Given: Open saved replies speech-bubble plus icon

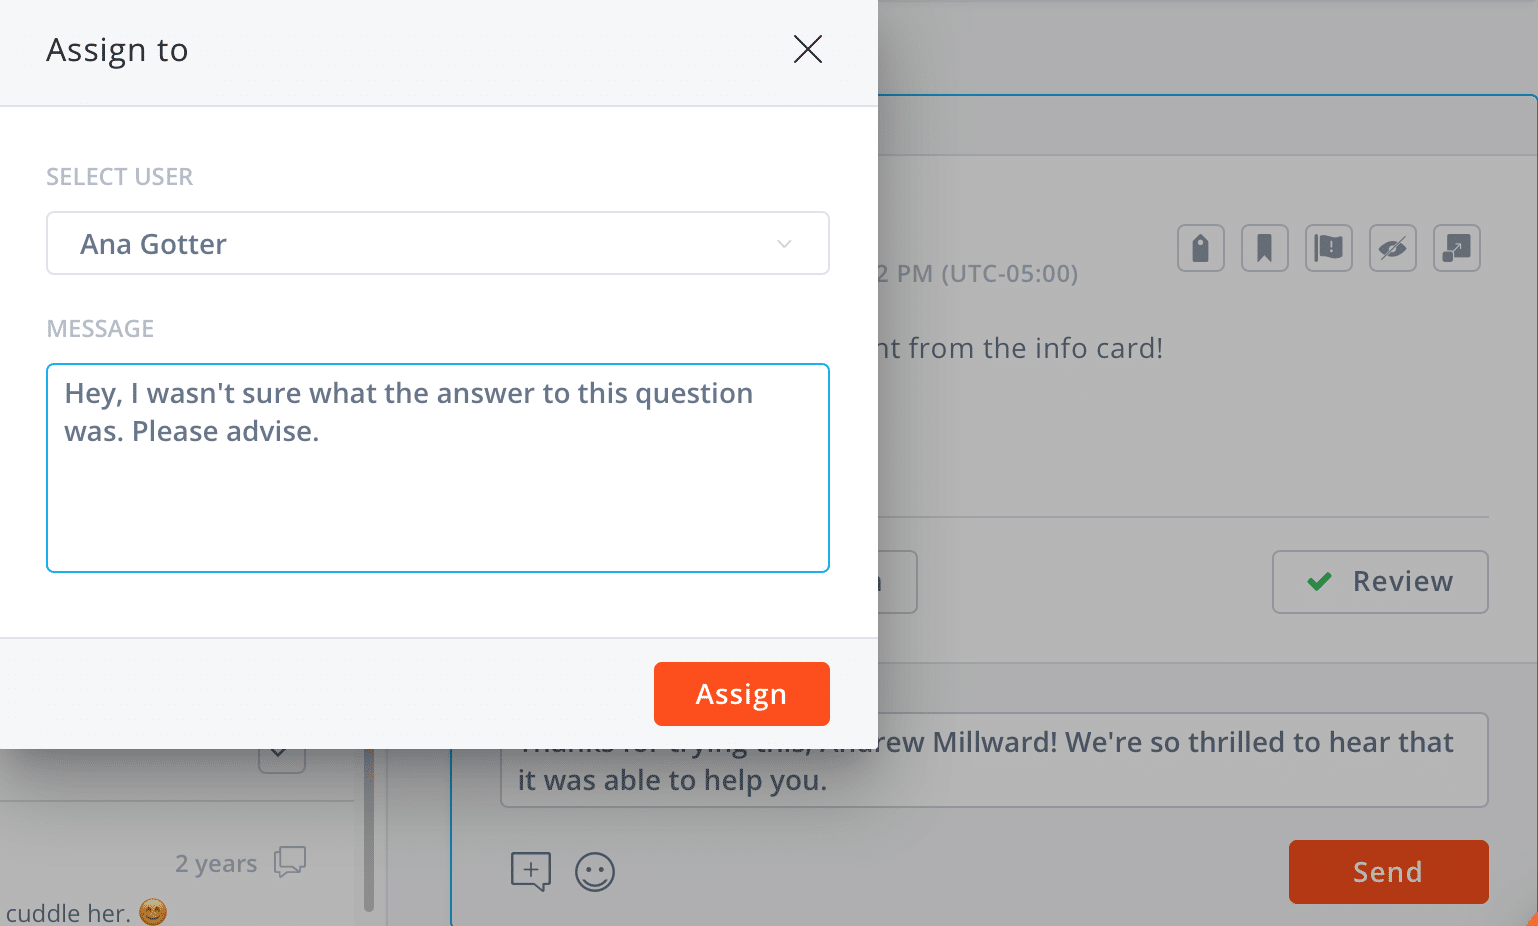Looking at the screenshot, I should pyautogui.click(x=530, y=871).
